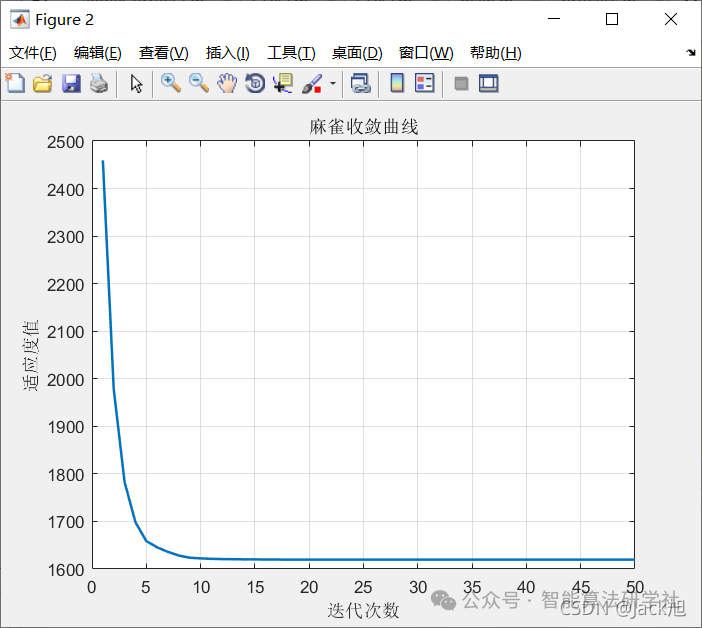Click the x-axis tick label 10

tap(201, 587)
